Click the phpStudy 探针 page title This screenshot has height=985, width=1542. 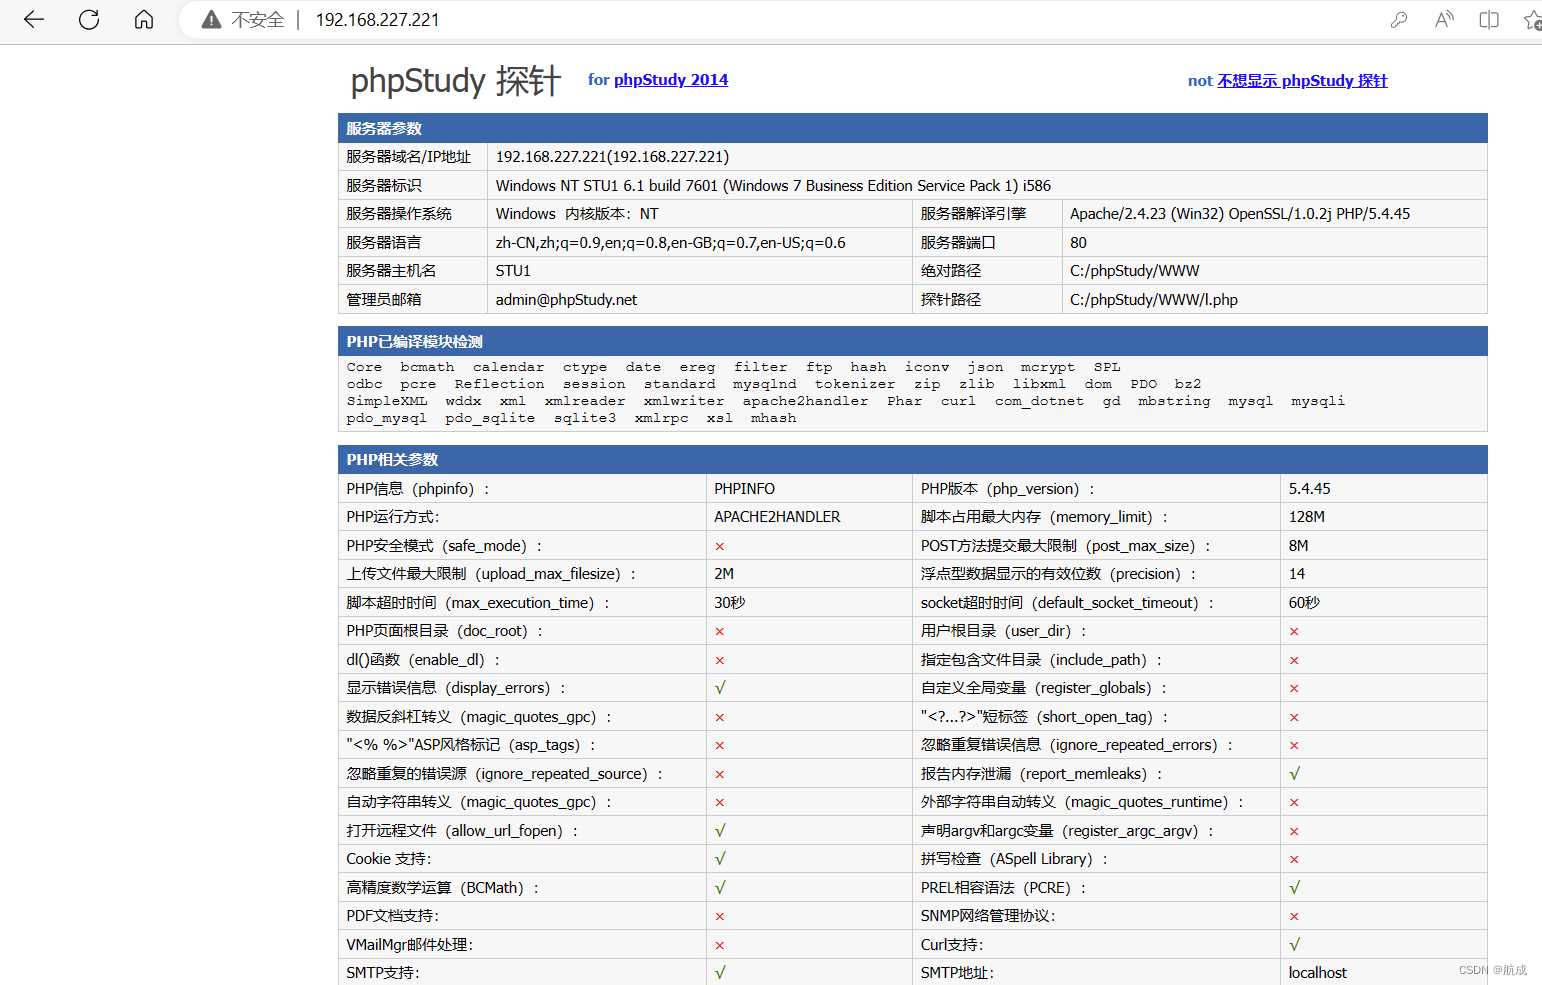(x=455, y=81)
